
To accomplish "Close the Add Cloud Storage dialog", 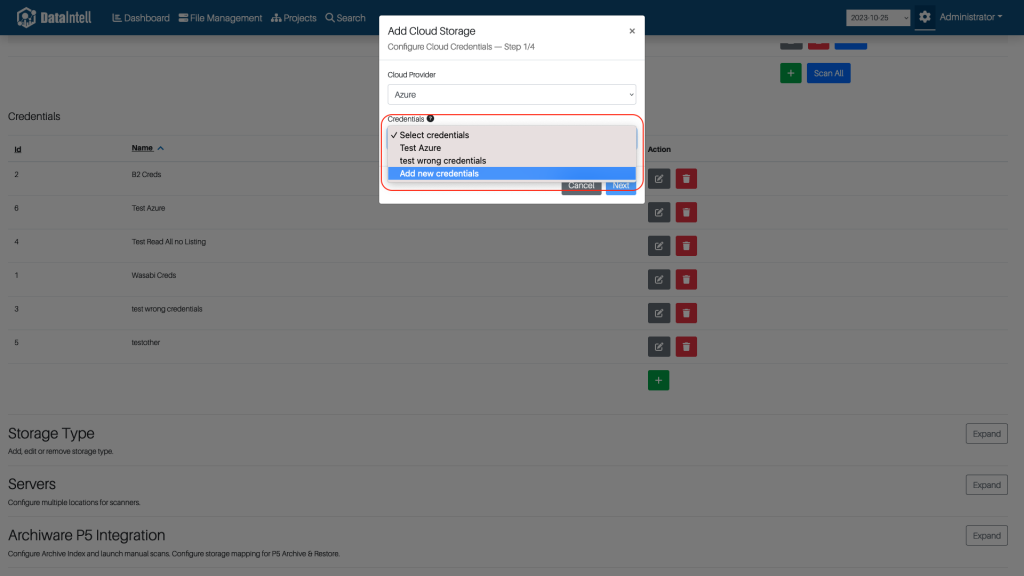I will [x=632, y=31].
